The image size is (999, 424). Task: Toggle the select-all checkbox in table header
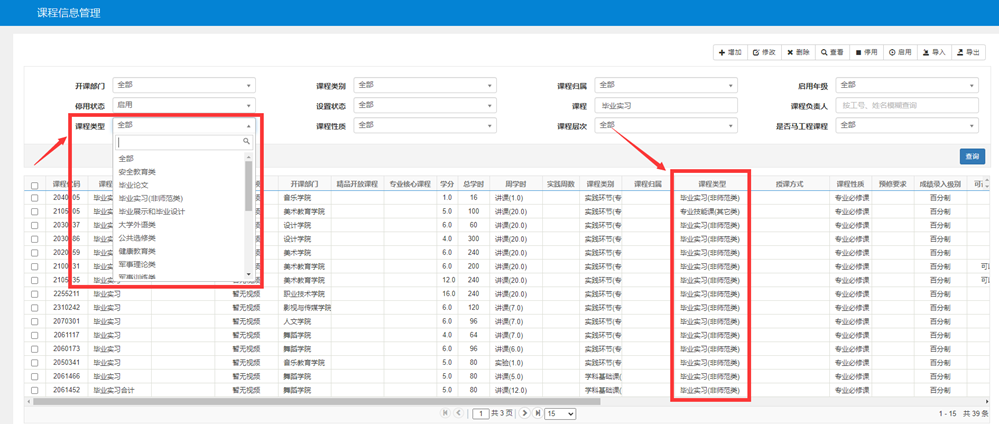coord(35,185)
